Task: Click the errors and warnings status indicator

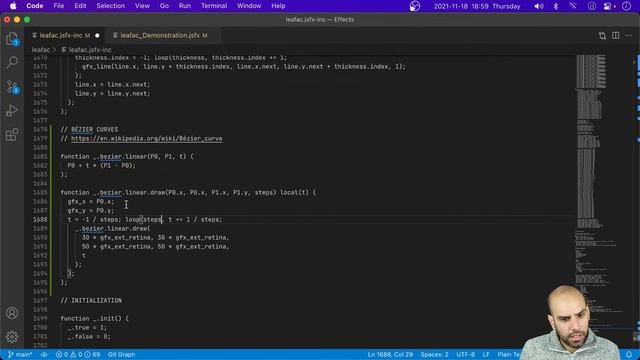Action: [78, 354]
